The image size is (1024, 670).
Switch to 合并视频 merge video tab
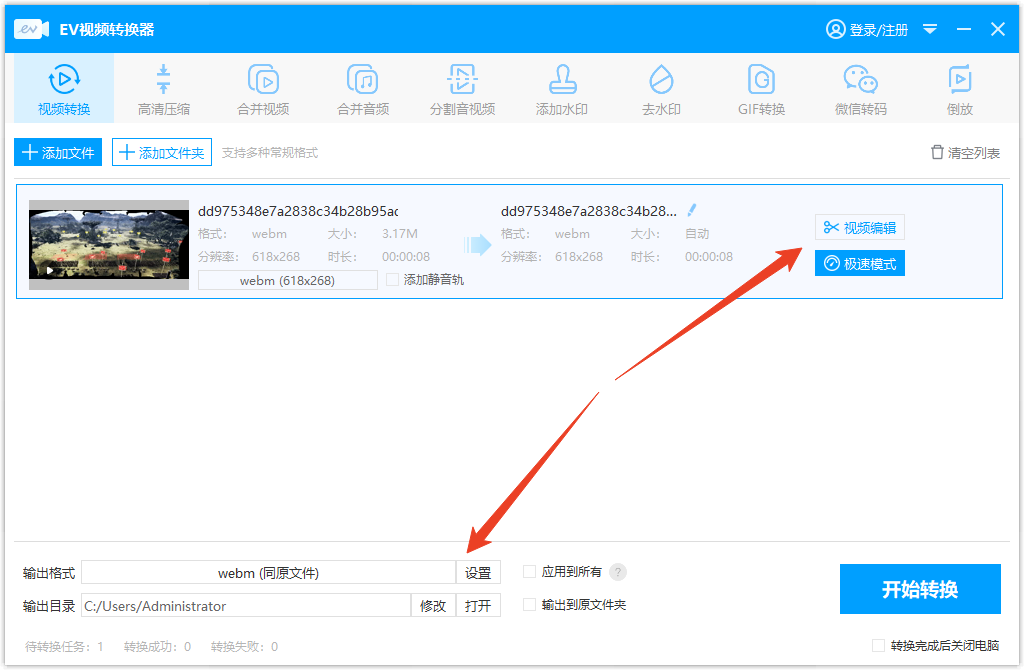263,89
